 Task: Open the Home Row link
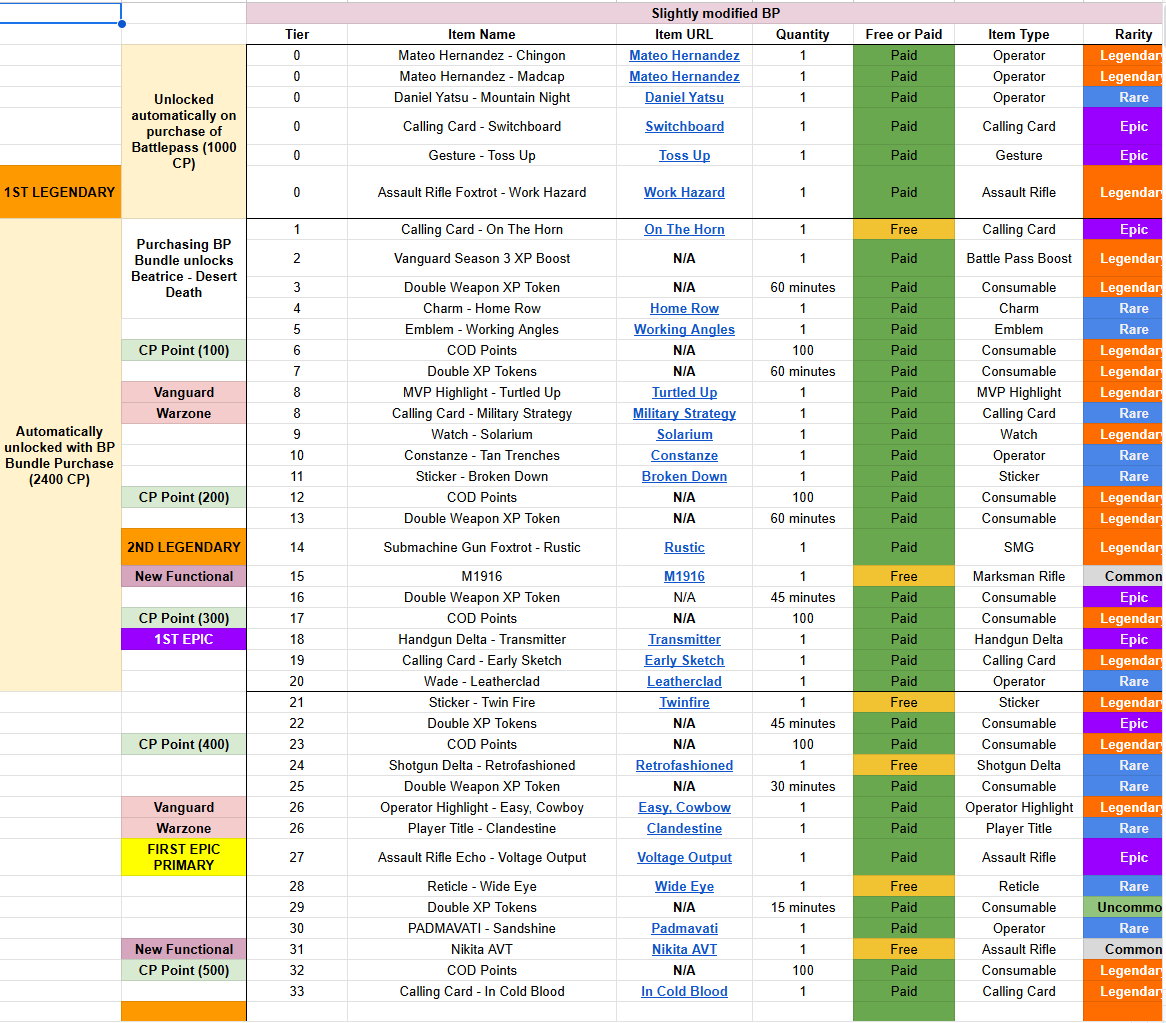point(684,309)
